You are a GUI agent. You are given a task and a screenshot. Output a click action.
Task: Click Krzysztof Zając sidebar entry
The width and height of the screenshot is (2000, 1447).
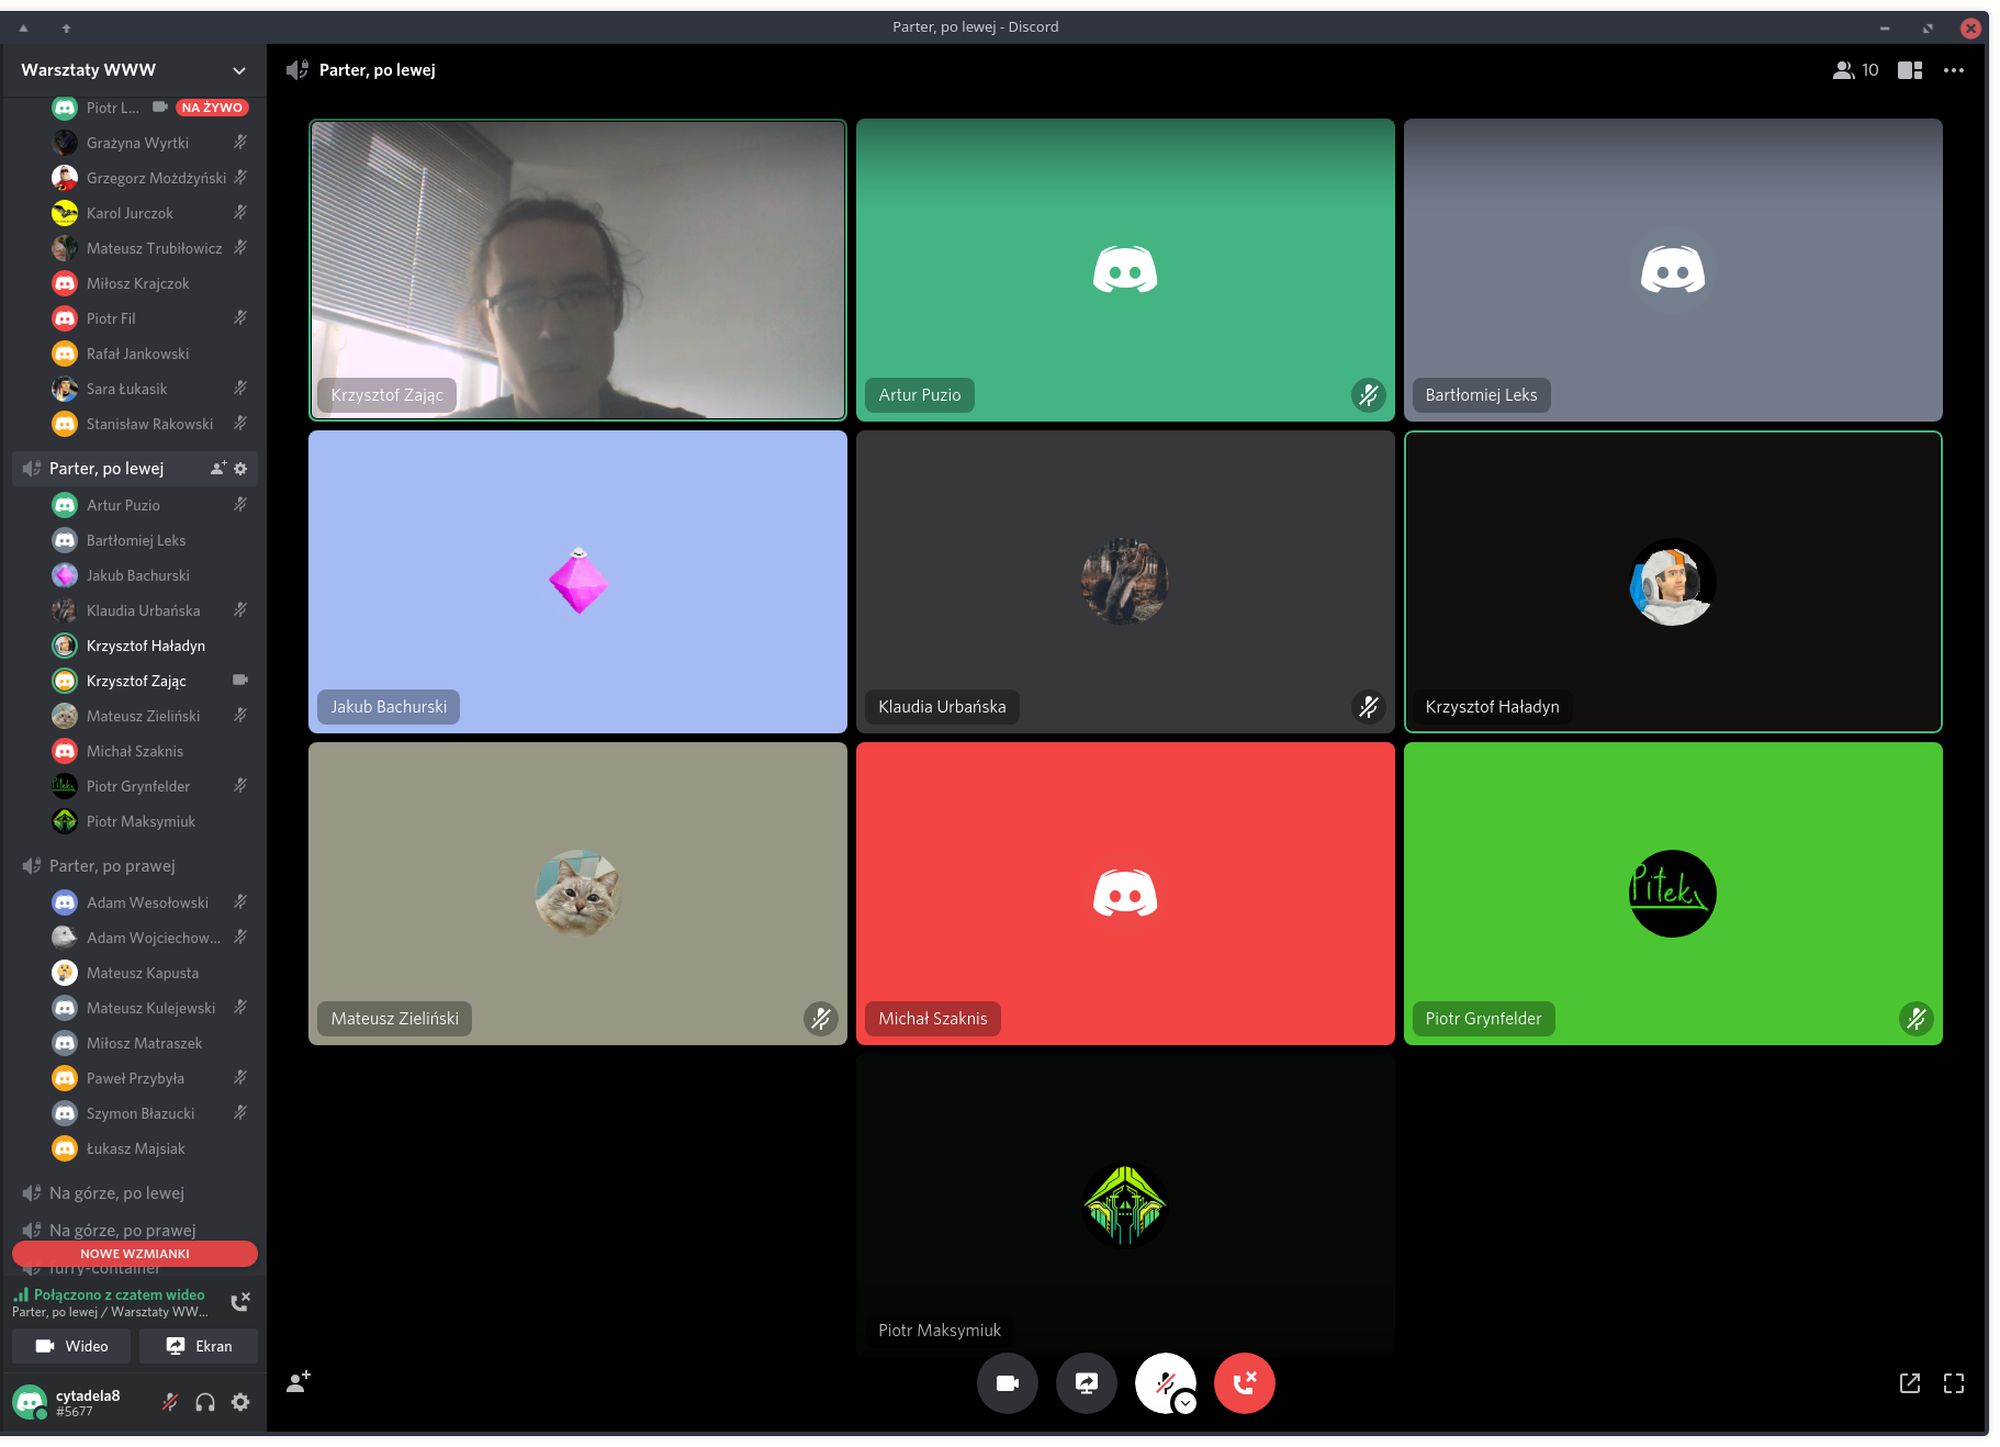(x=150, y=681)
